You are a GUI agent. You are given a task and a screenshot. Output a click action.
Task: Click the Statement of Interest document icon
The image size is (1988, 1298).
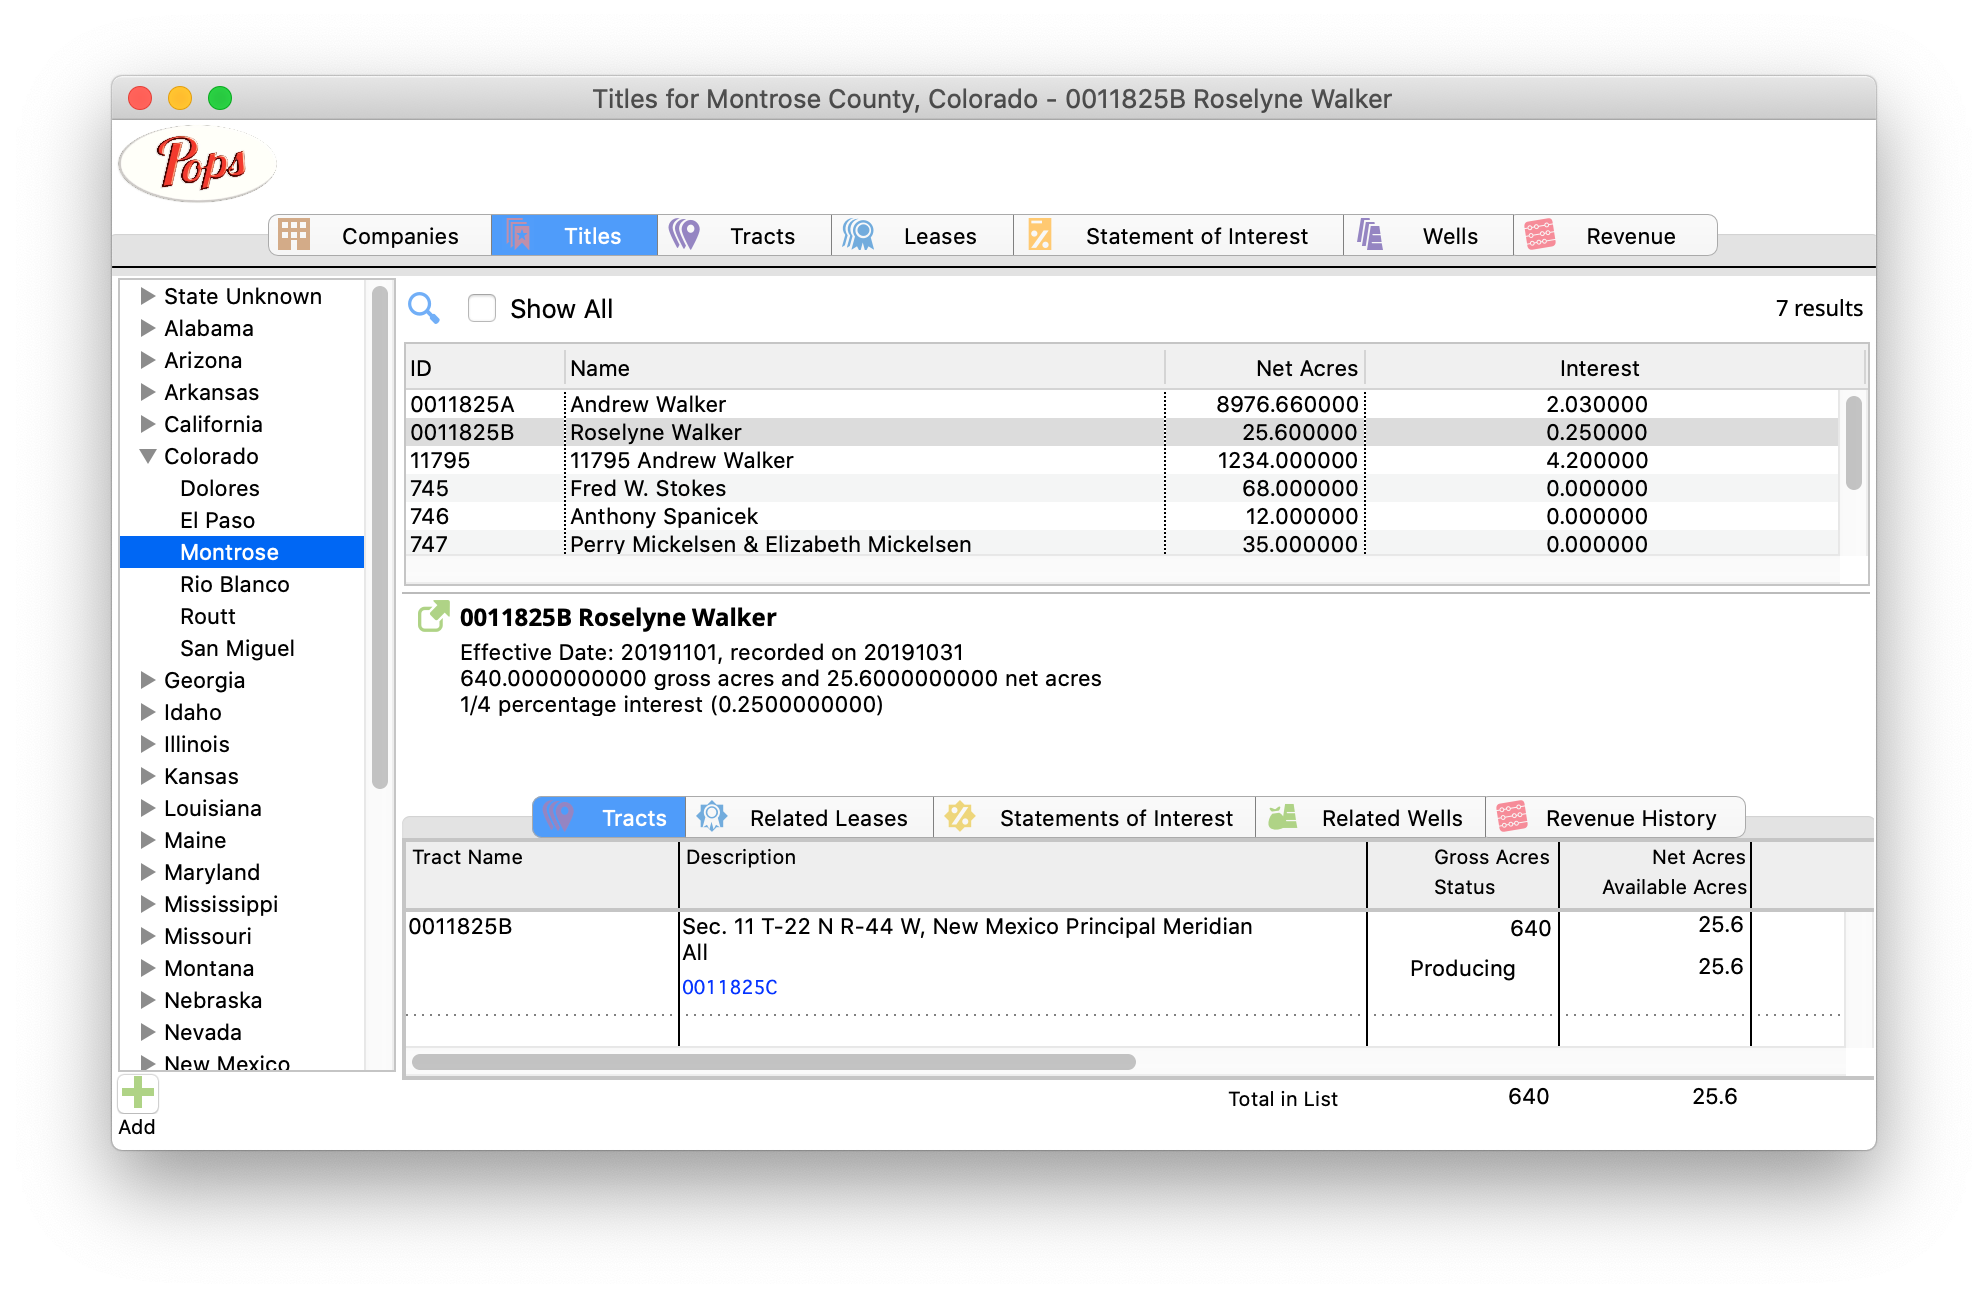pos(1040,235)
